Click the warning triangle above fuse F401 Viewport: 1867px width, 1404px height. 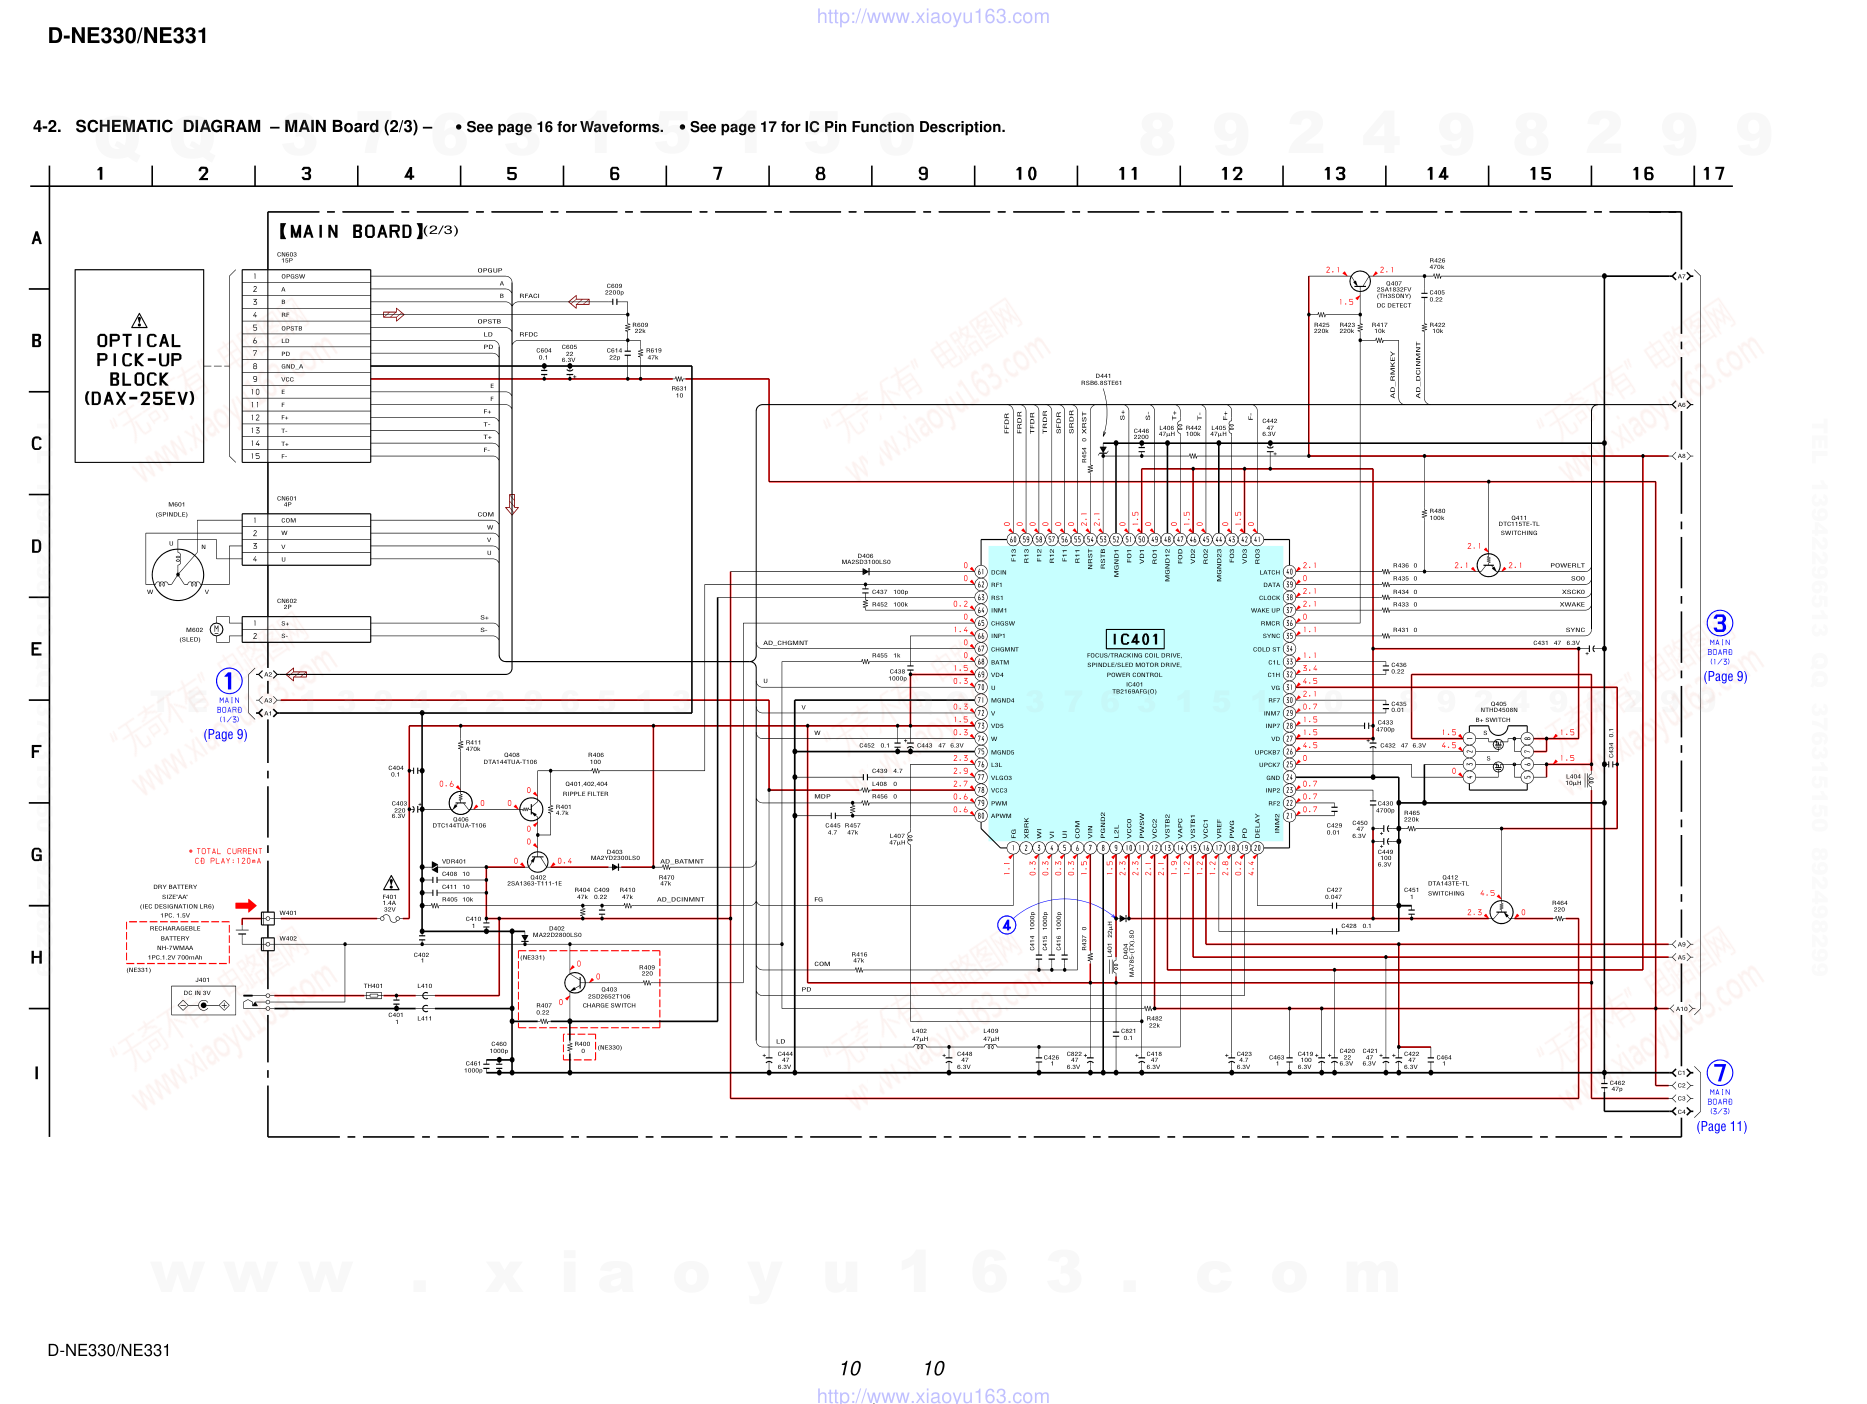click(x=391, y=883)
